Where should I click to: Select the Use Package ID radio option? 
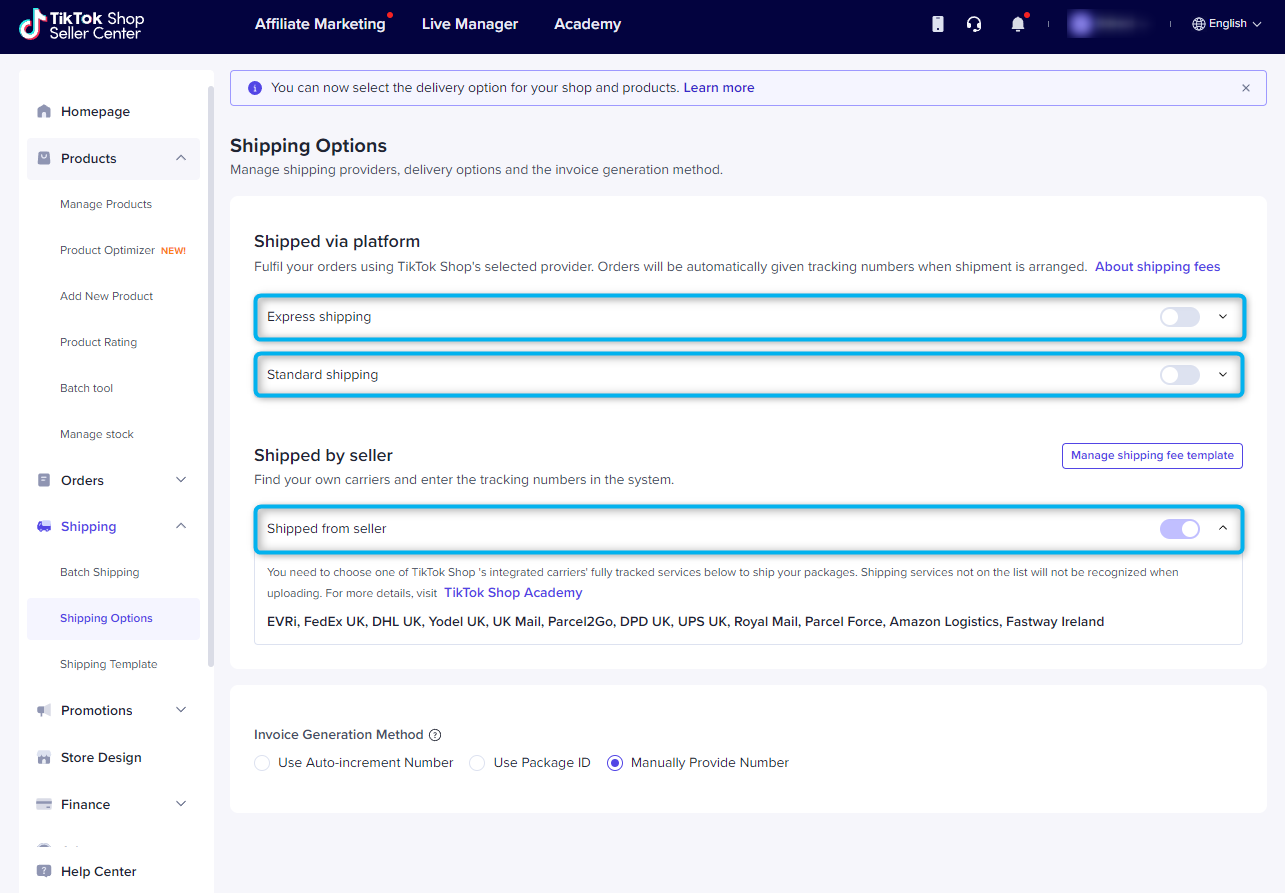click(x=478, y=763)
